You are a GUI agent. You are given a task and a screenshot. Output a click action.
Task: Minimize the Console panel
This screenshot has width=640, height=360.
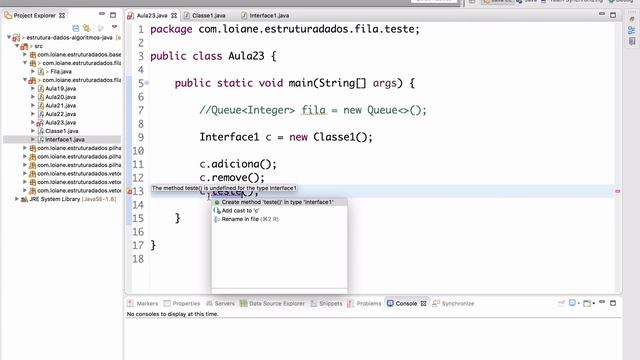602,302
